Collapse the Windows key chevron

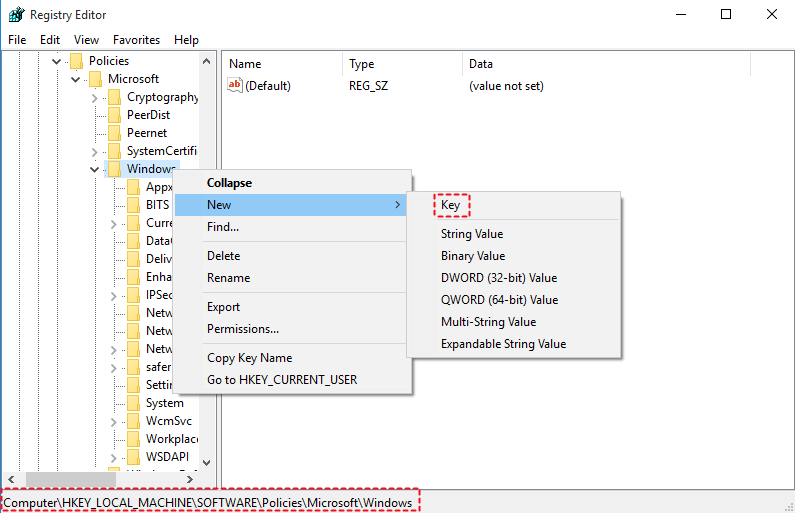click(94, 169)
